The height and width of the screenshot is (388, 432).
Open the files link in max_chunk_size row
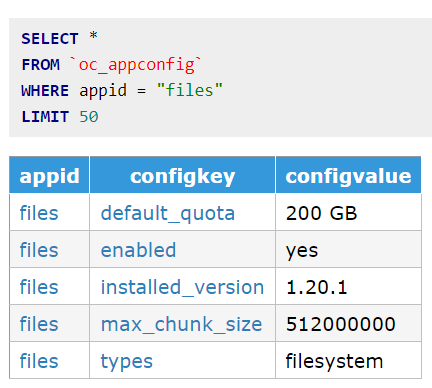[39, 324]
